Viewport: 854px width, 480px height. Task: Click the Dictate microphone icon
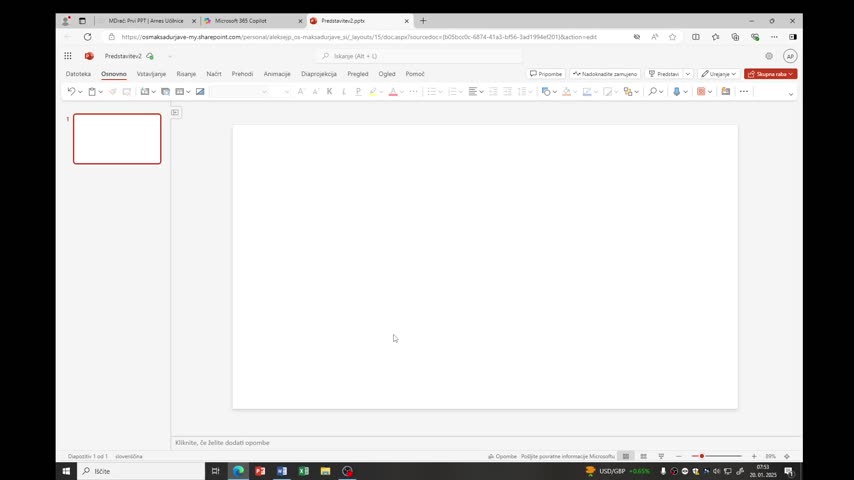tap(676, 92)
